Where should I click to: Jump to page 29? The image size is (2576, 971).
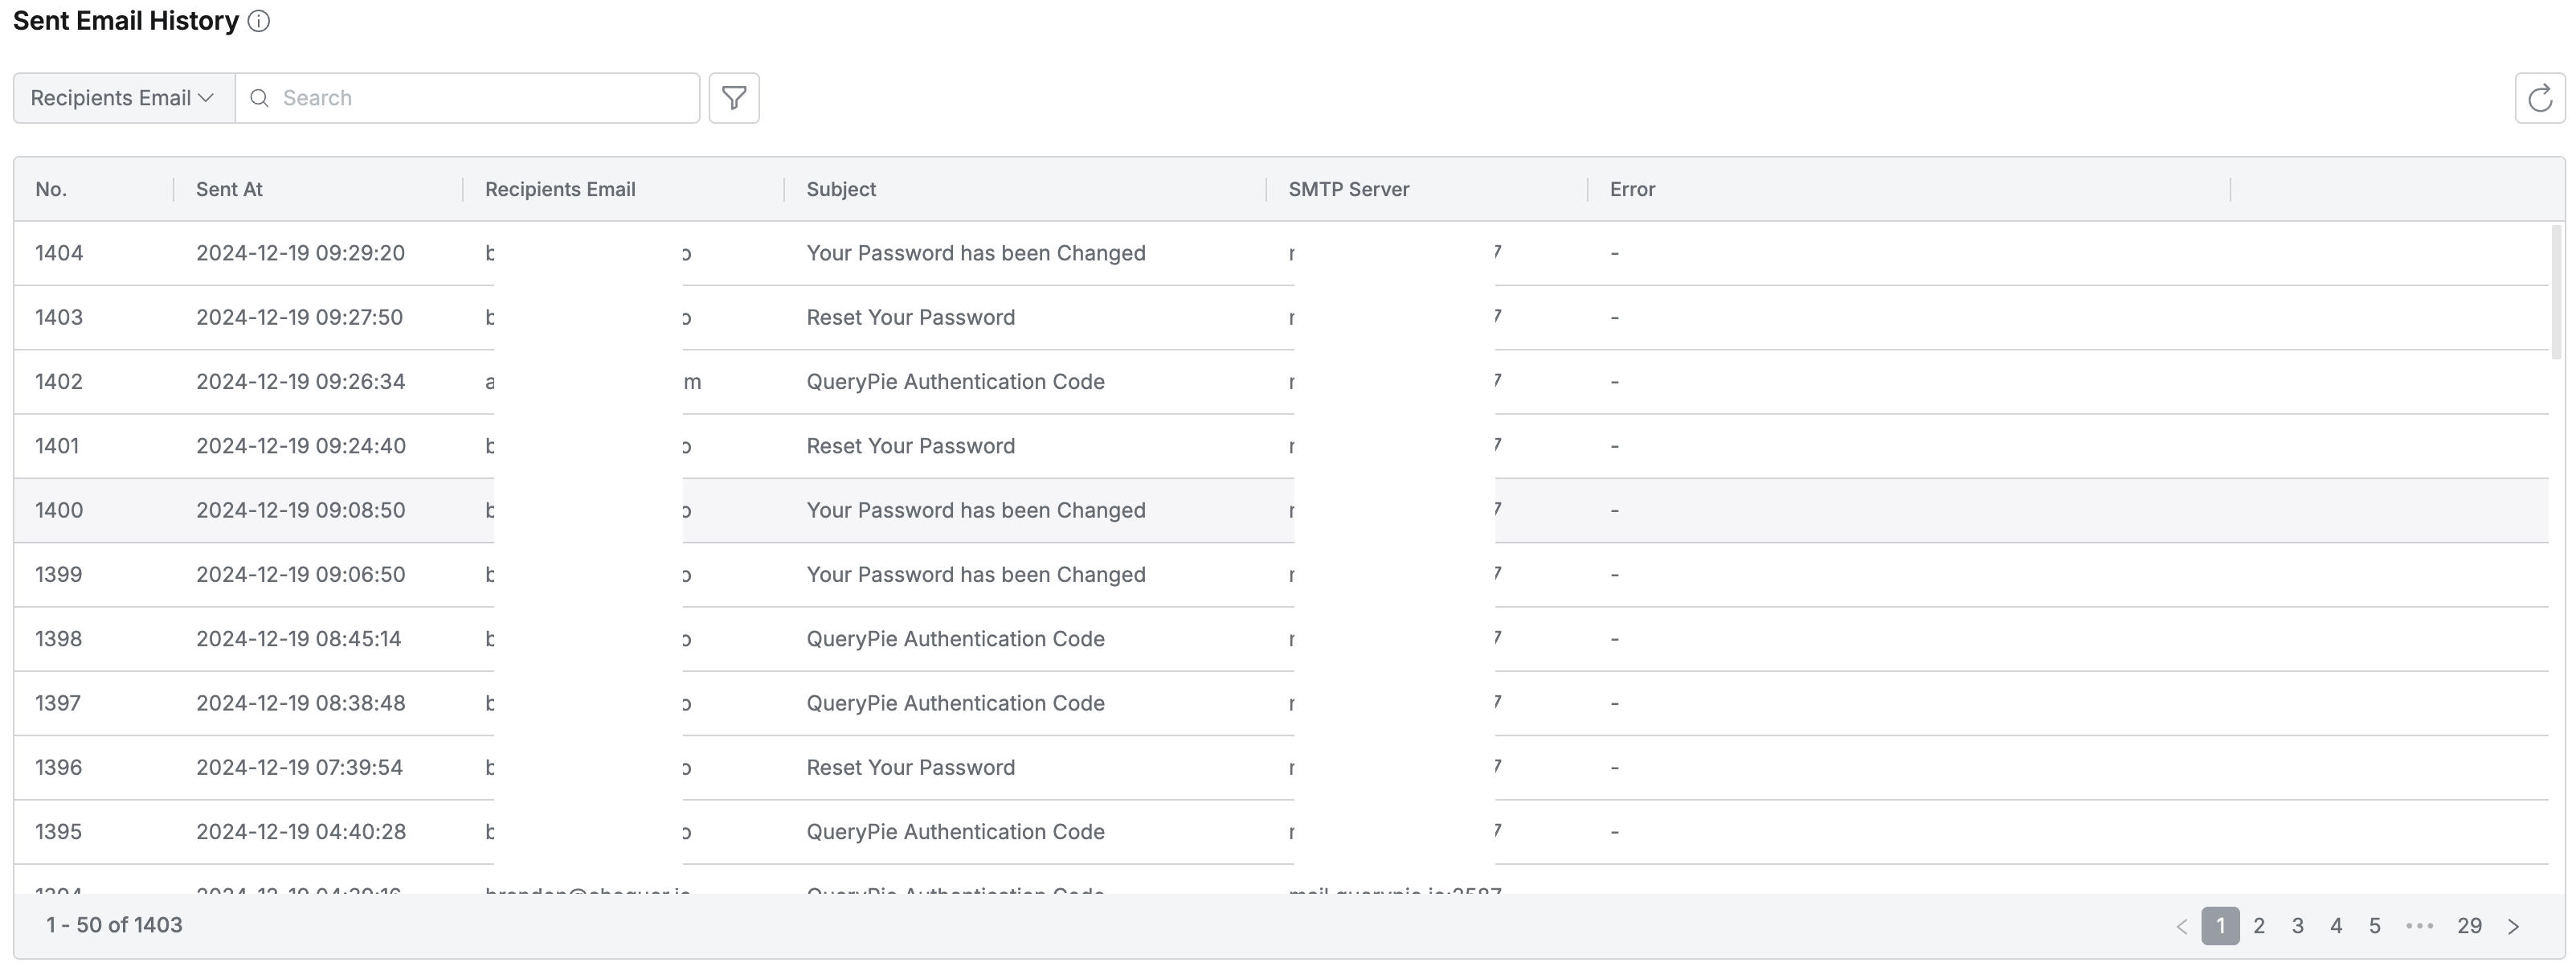coord(2469,926)
